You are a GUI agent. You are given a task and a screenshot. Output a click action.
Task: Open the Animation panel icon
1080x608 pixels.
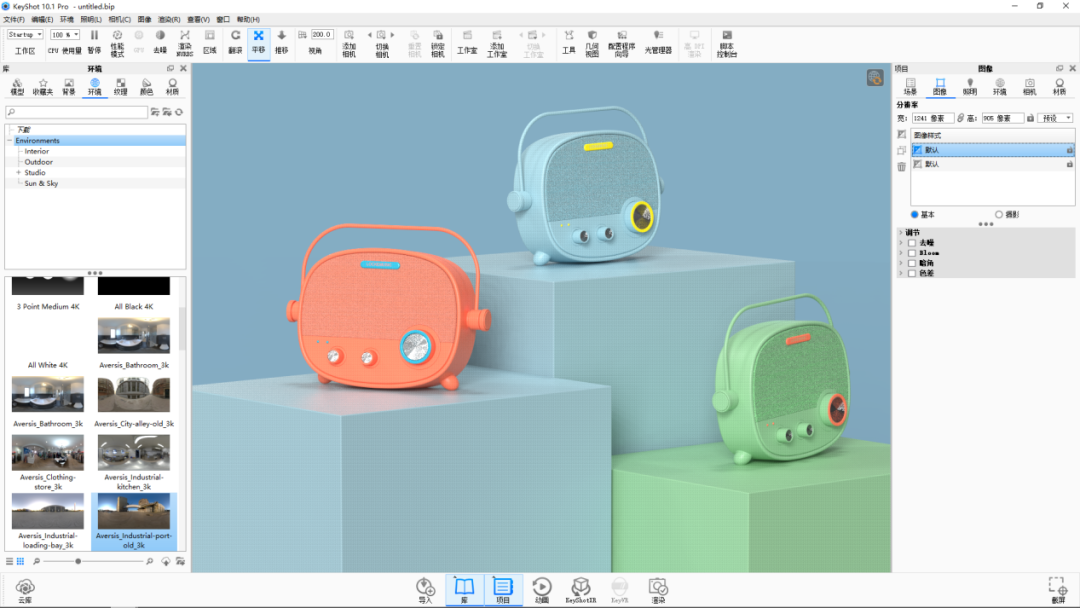[x=541, y=590]
